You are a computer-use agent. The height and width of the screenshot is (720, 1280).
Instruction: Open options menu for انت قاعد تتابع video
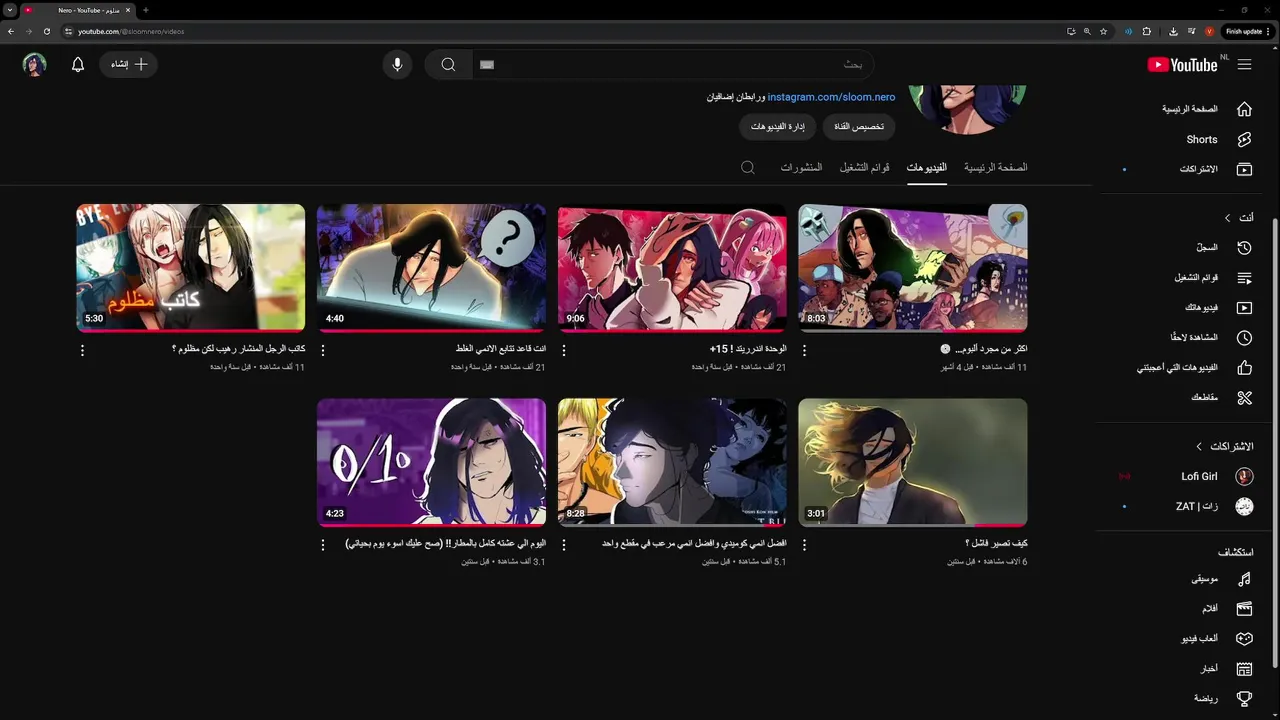click(323, 351)
